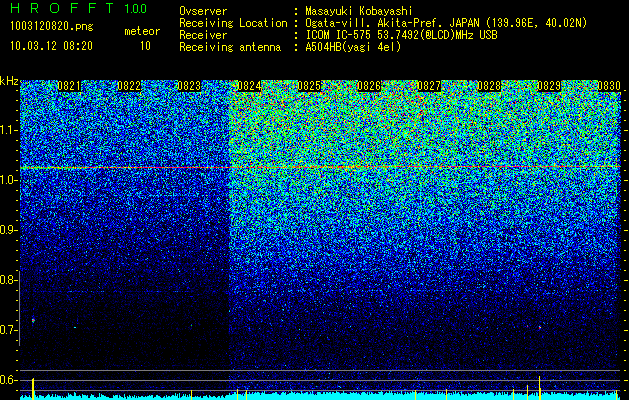Click the 0825 time marker
The height and width of the screenshot is (400, 629).
pyautogui.click(x=309, y=86)
